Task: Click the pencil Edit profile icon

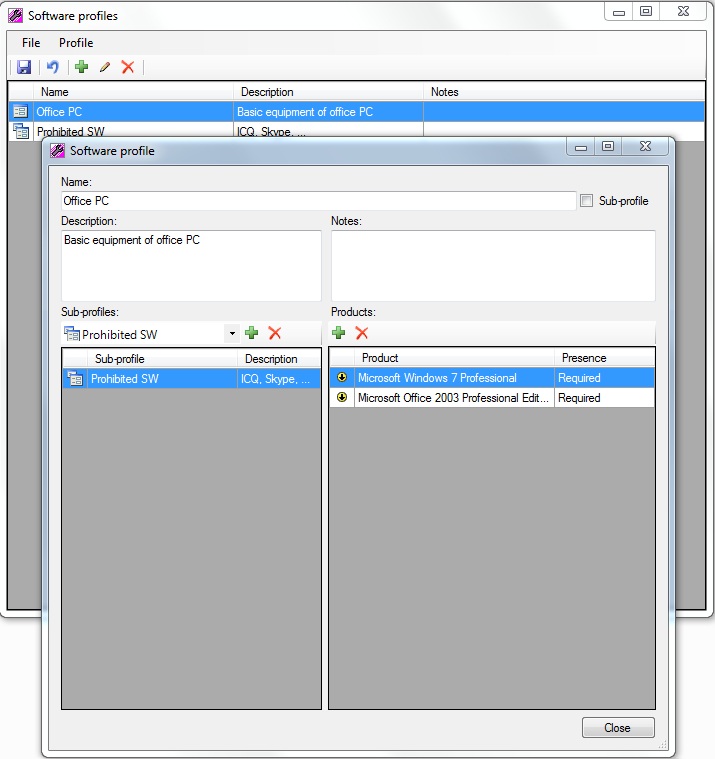Action: pyautogui.click(x=105, y=67)
